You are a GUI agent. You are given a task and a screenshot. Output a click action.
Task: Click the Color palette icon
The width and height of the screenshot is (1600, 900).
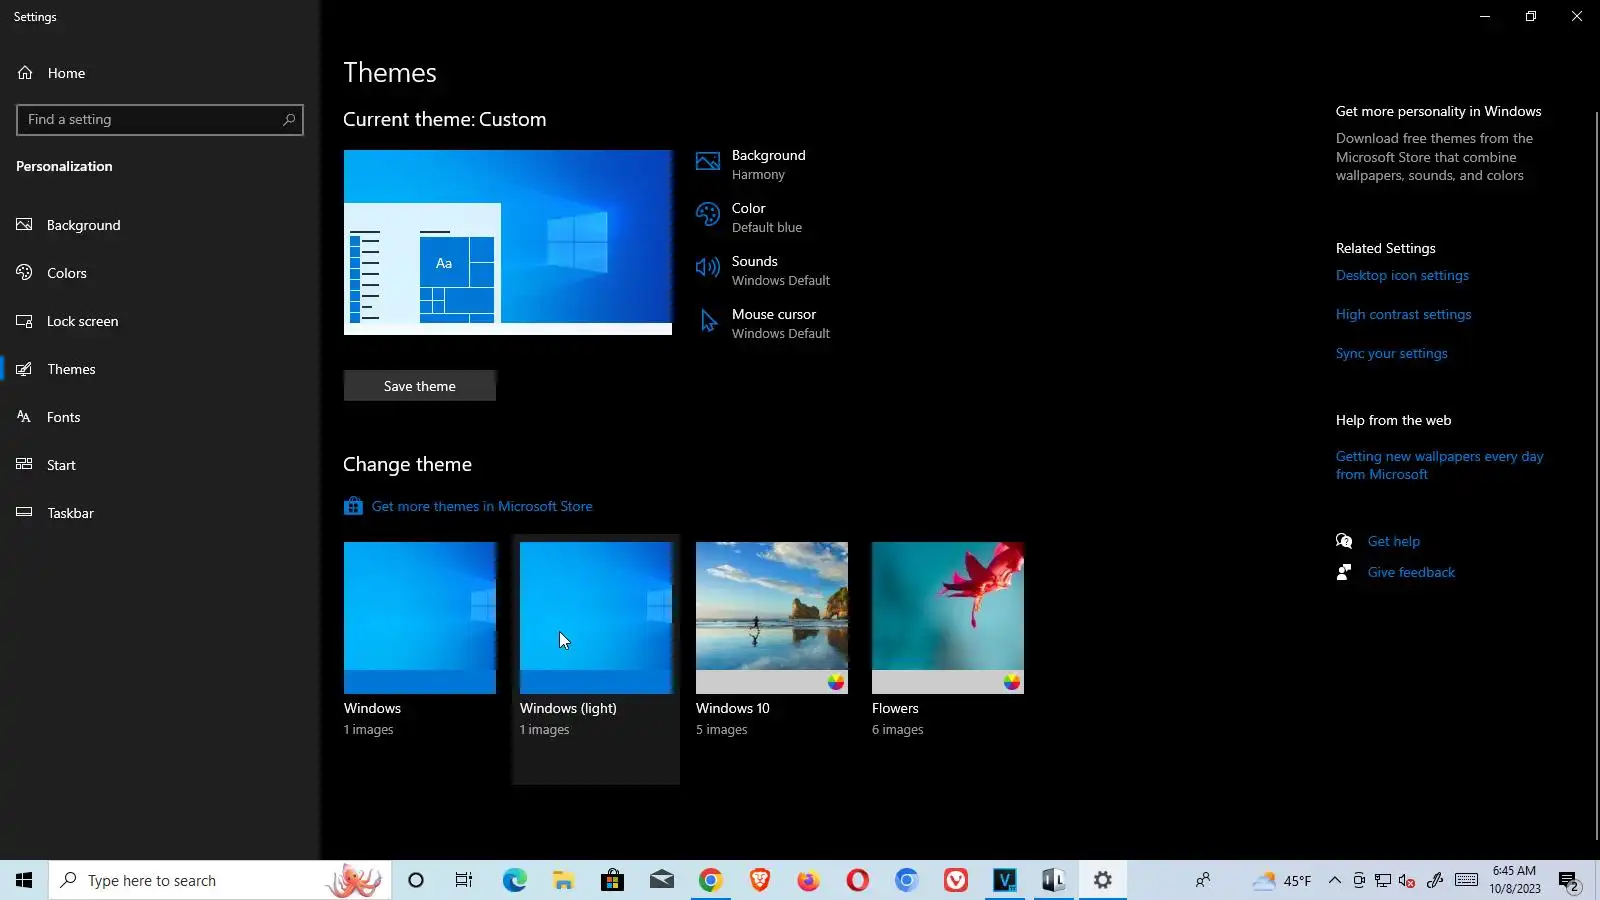point(708,214)
